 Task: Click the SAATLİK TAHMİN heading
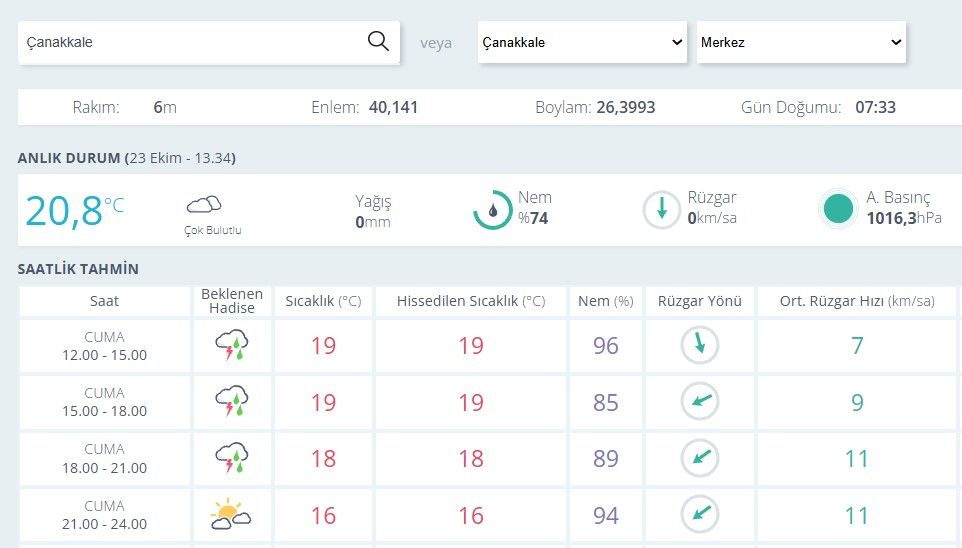[78, 269]
